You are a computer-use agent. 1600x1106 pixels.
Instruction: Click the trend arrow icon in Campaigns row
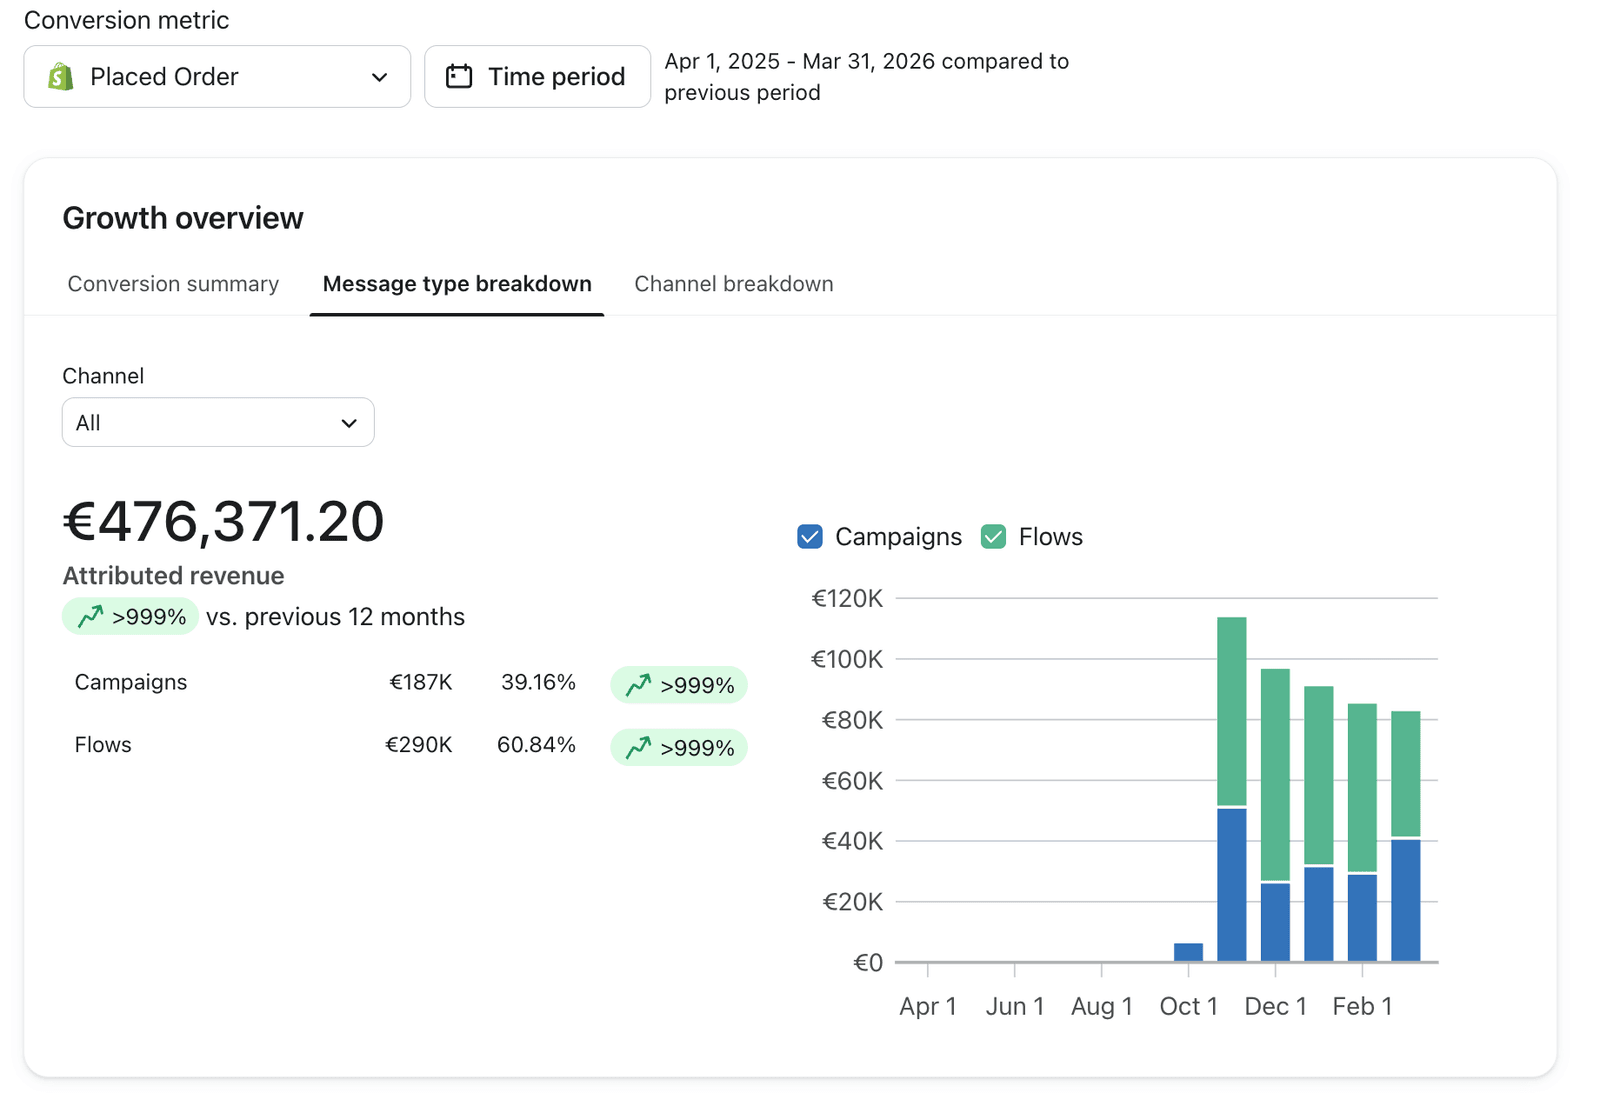tap(638, 685)
